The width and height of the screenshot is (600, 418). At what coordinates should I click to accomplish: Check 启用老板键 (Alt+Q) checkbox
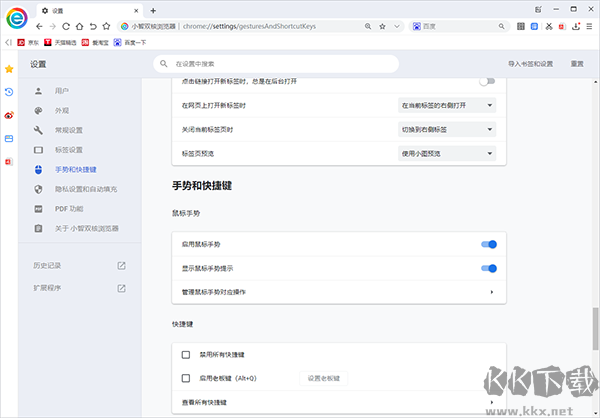point(186,378)
